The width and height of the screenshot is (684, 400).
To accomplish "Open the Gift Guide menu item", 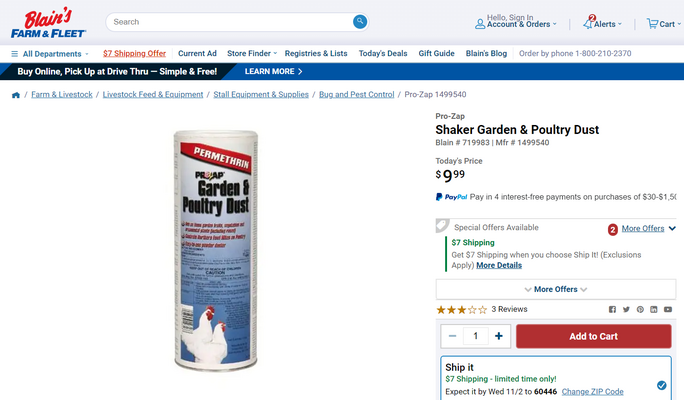I will 436,53.
